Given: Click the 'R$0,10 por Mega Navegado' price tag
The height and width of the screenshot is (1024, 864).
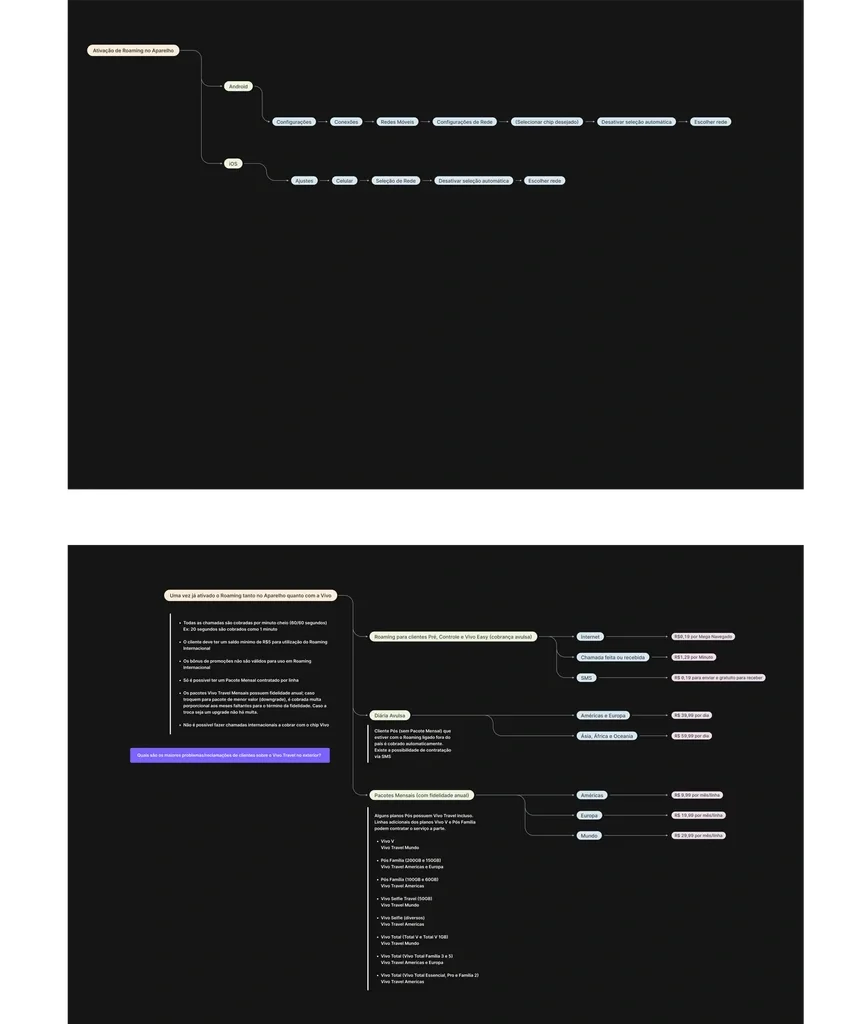Looking at the screenshot, I should click(703, 636).
